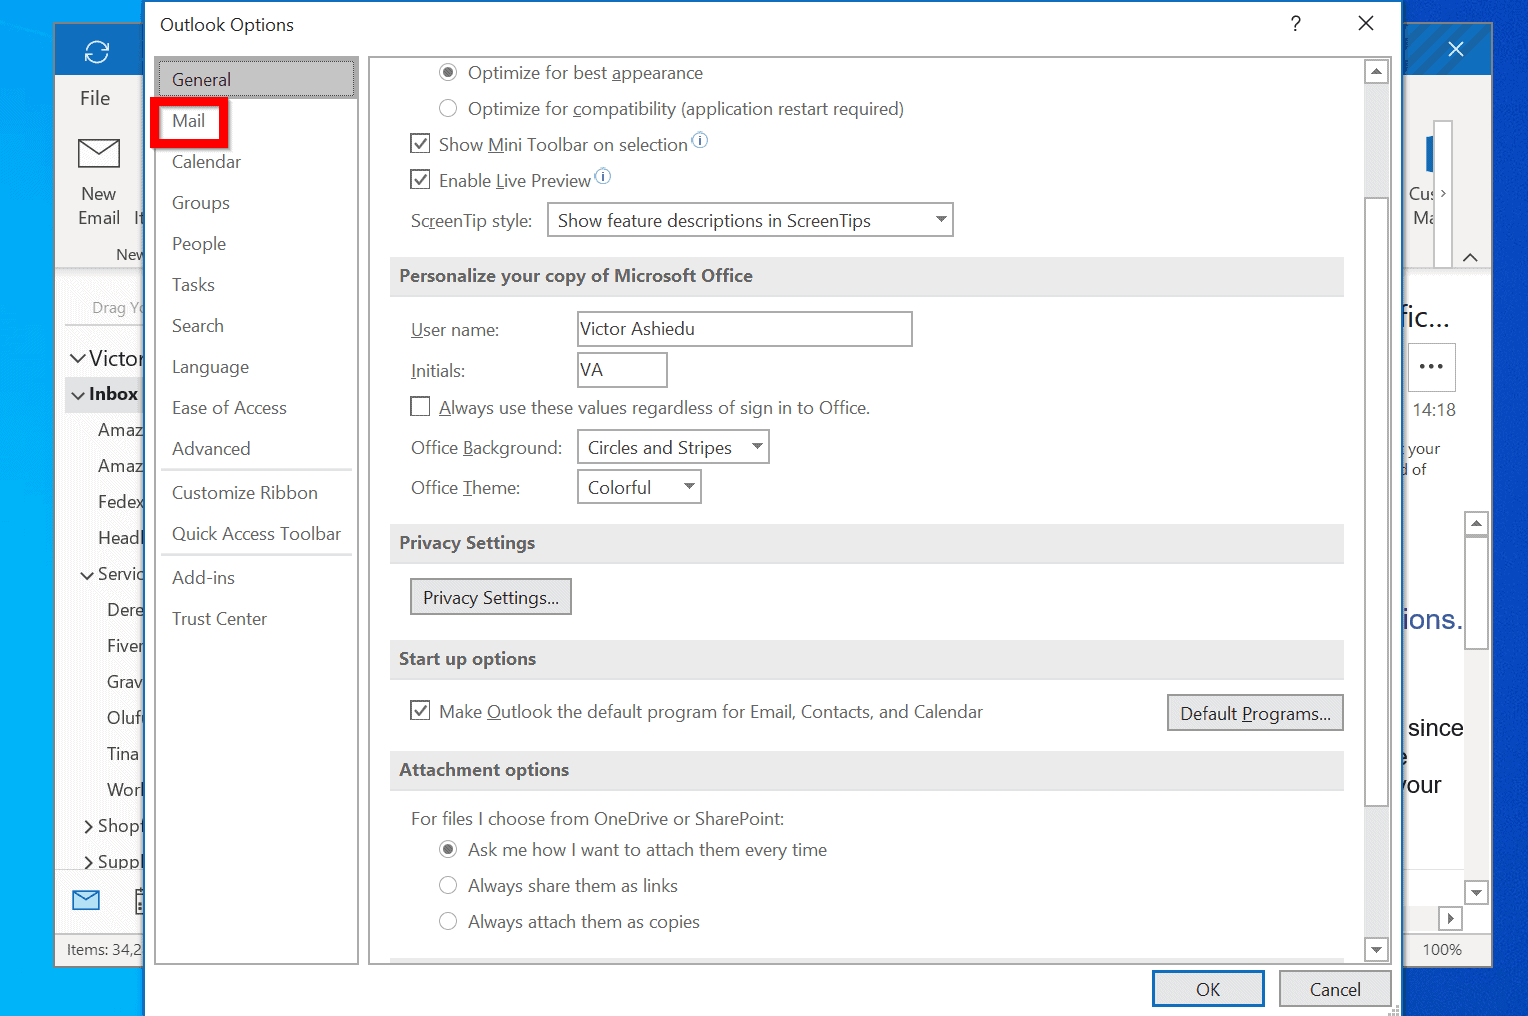The image size is (1528, 1016).
Task: Click the tasks icon beside the Mail envelope
Action: tap(139, 900)
